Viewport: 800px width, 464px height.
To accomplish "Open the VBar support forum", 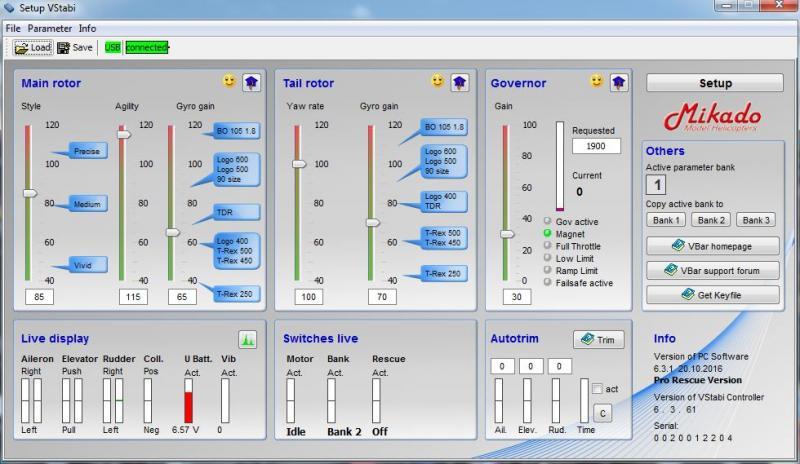I will pos(713,270).
